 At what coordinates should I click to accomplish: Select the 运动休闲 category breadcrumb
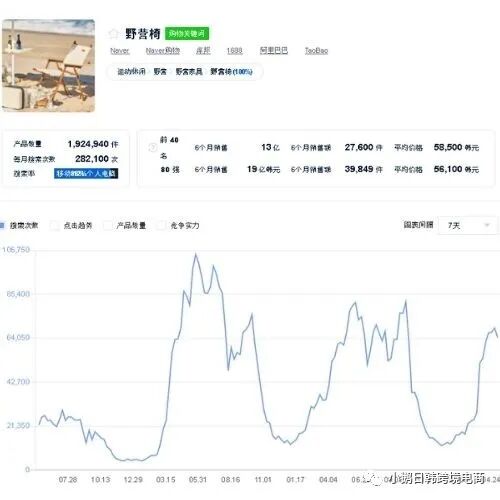[131, 72]
